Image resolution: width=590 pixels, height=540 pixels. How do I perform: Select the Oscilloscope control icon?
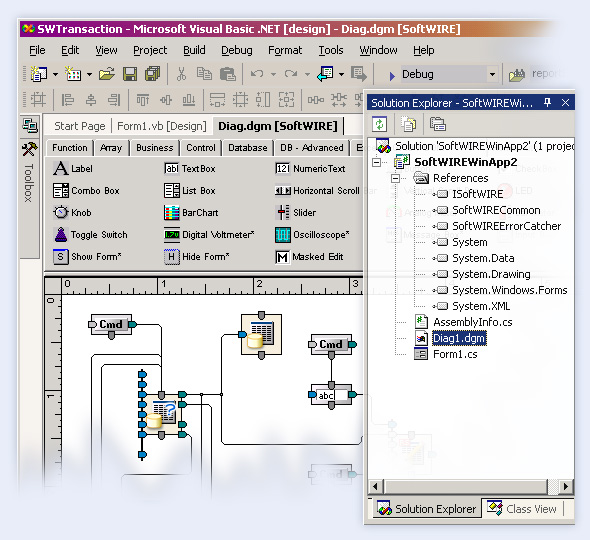click(283, 235)
